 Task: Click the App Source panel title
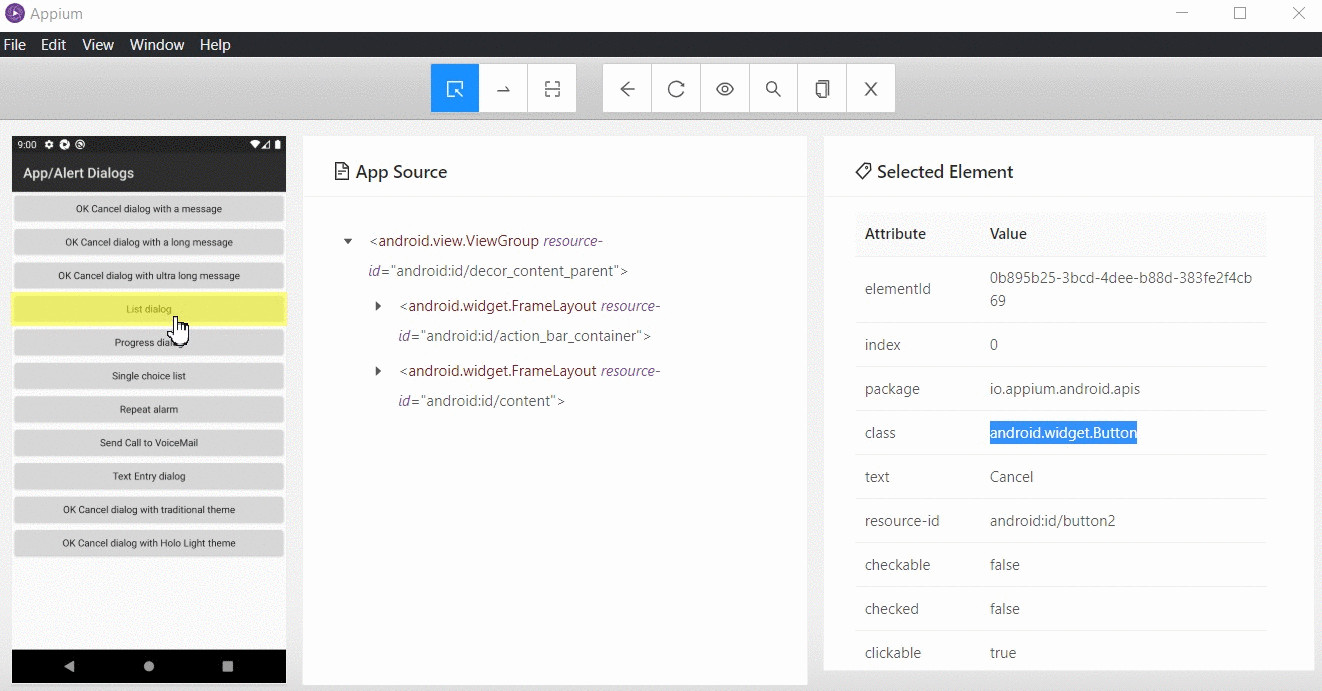click(401, 172)
